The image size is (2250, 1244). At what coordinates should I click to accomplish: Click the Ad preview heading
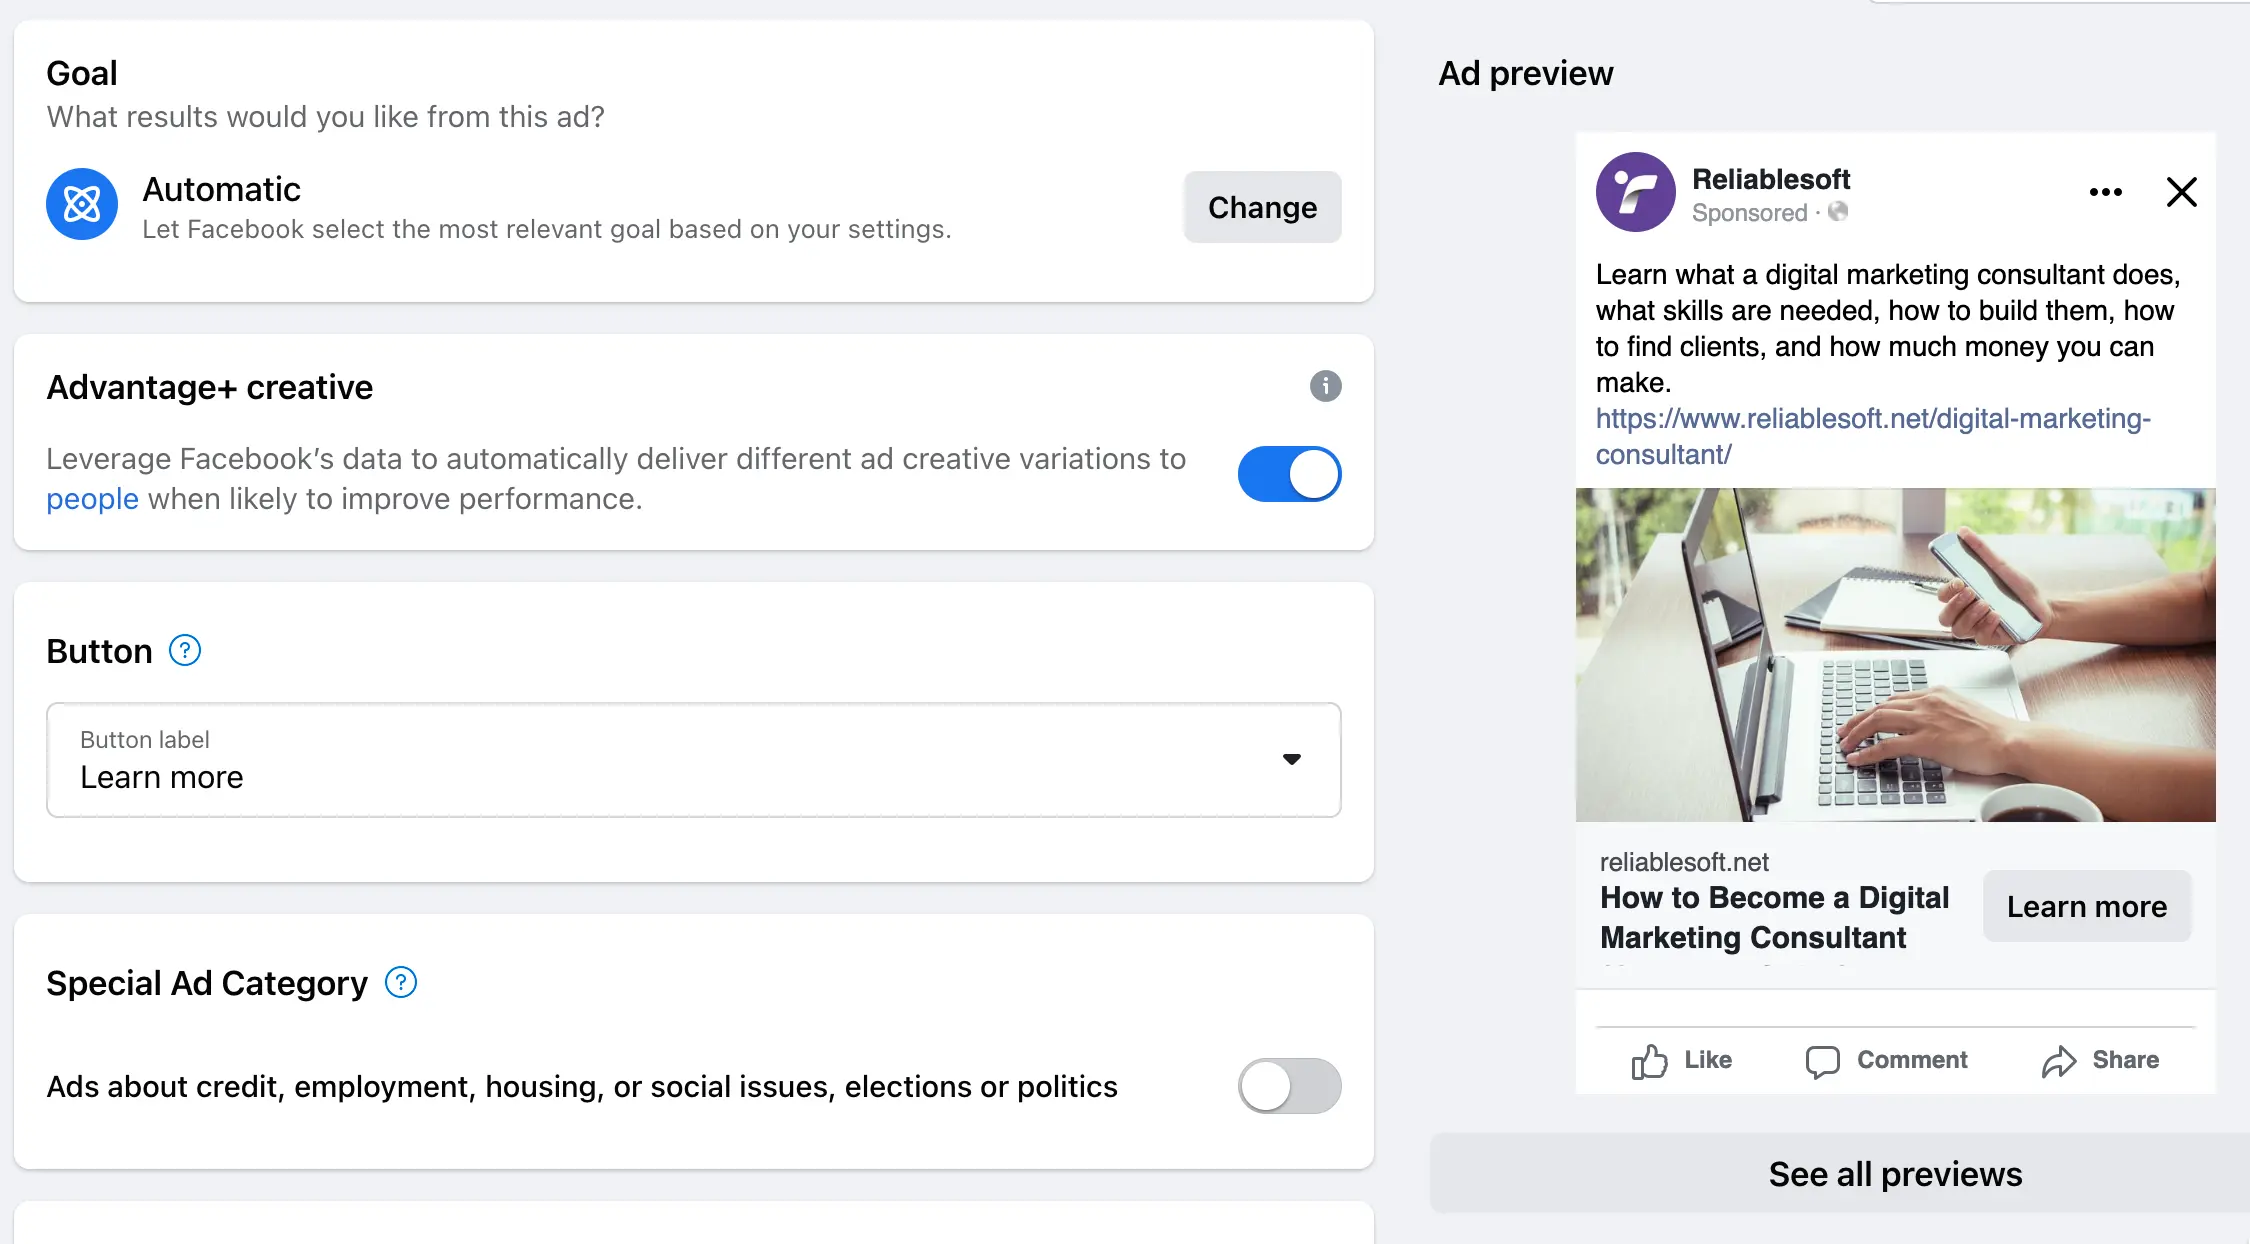point(1525,73)
